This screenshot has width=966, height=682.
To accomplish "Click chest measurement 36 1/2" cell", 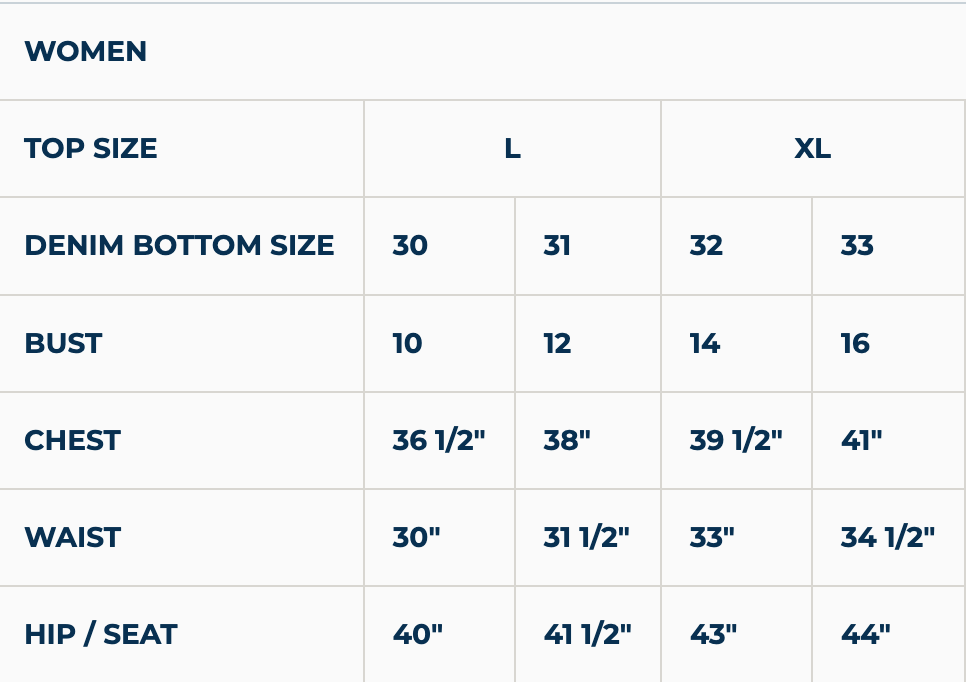I will pos(438,441).
